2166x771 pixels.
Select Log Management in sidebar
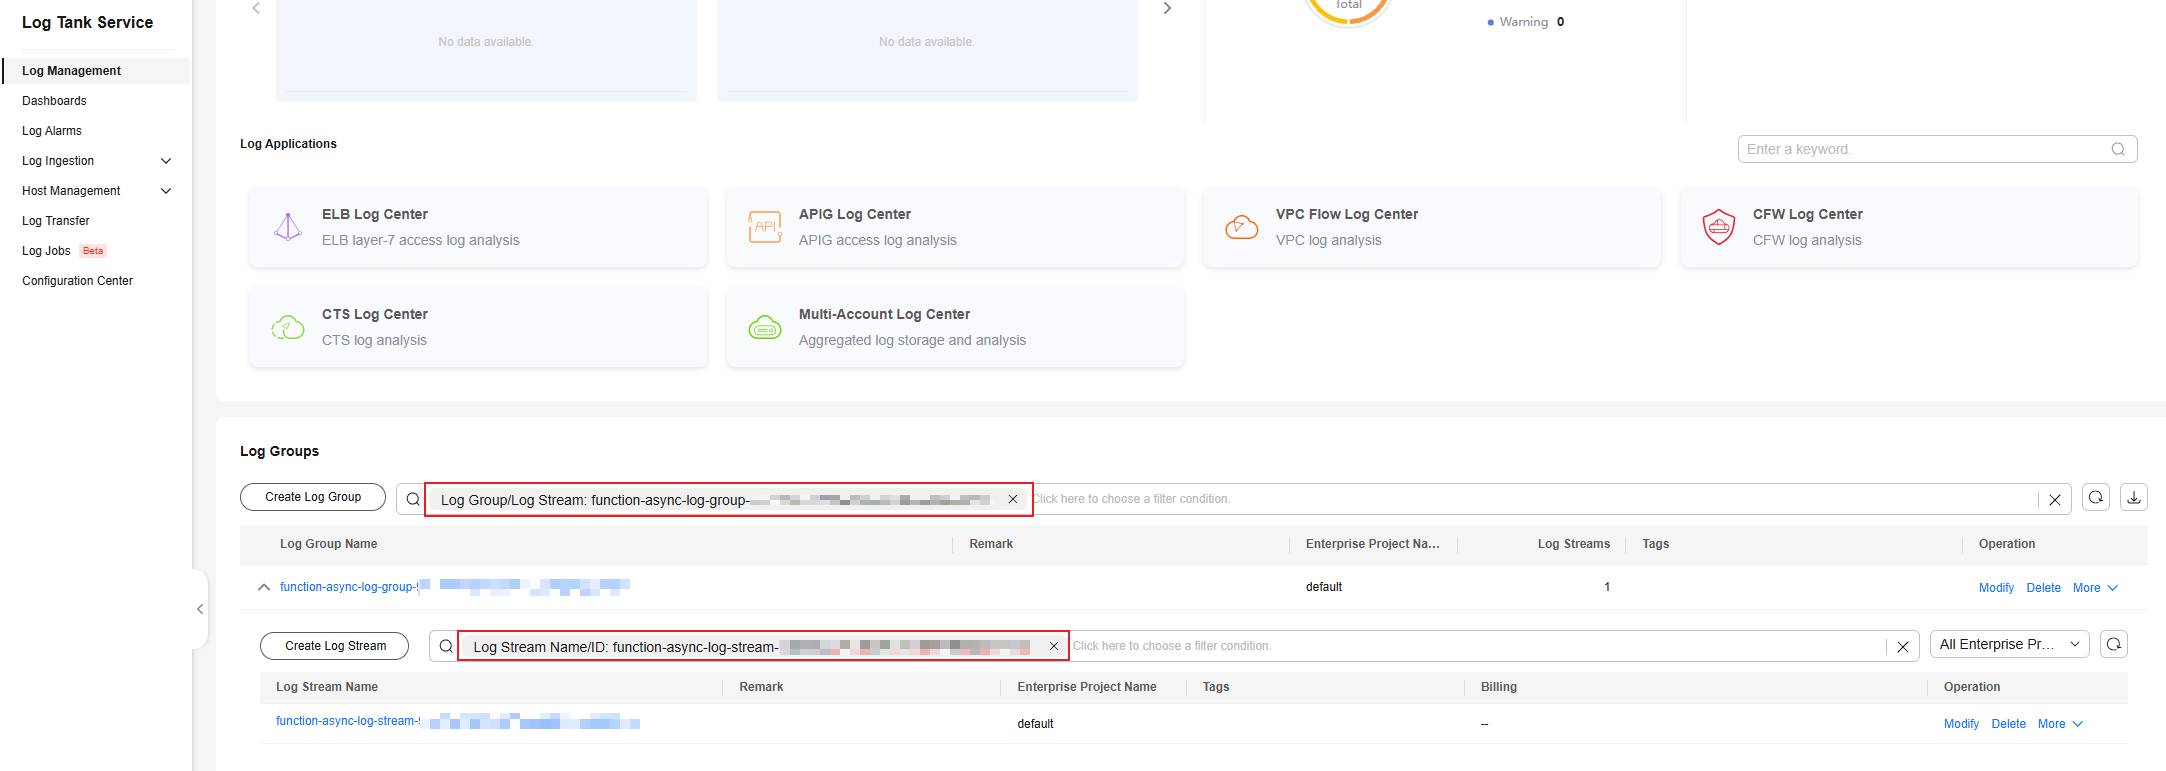click(x=97, y=71)
